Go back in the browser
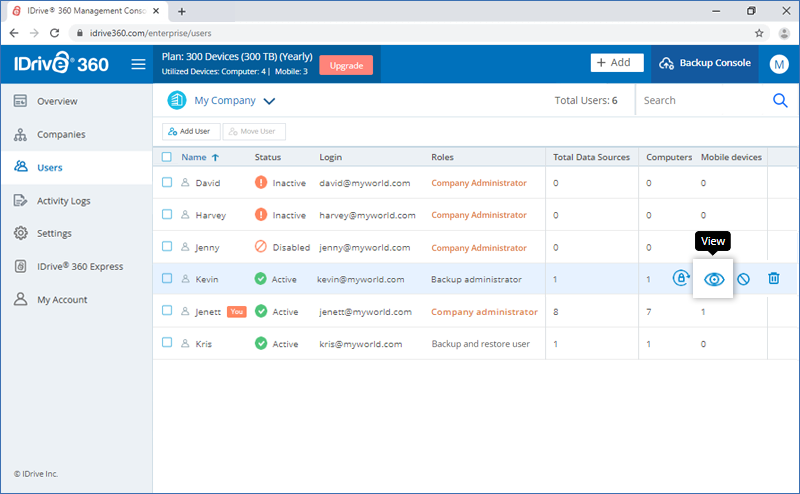This screenshot has height=494, width=800. (x=14, y=33)
